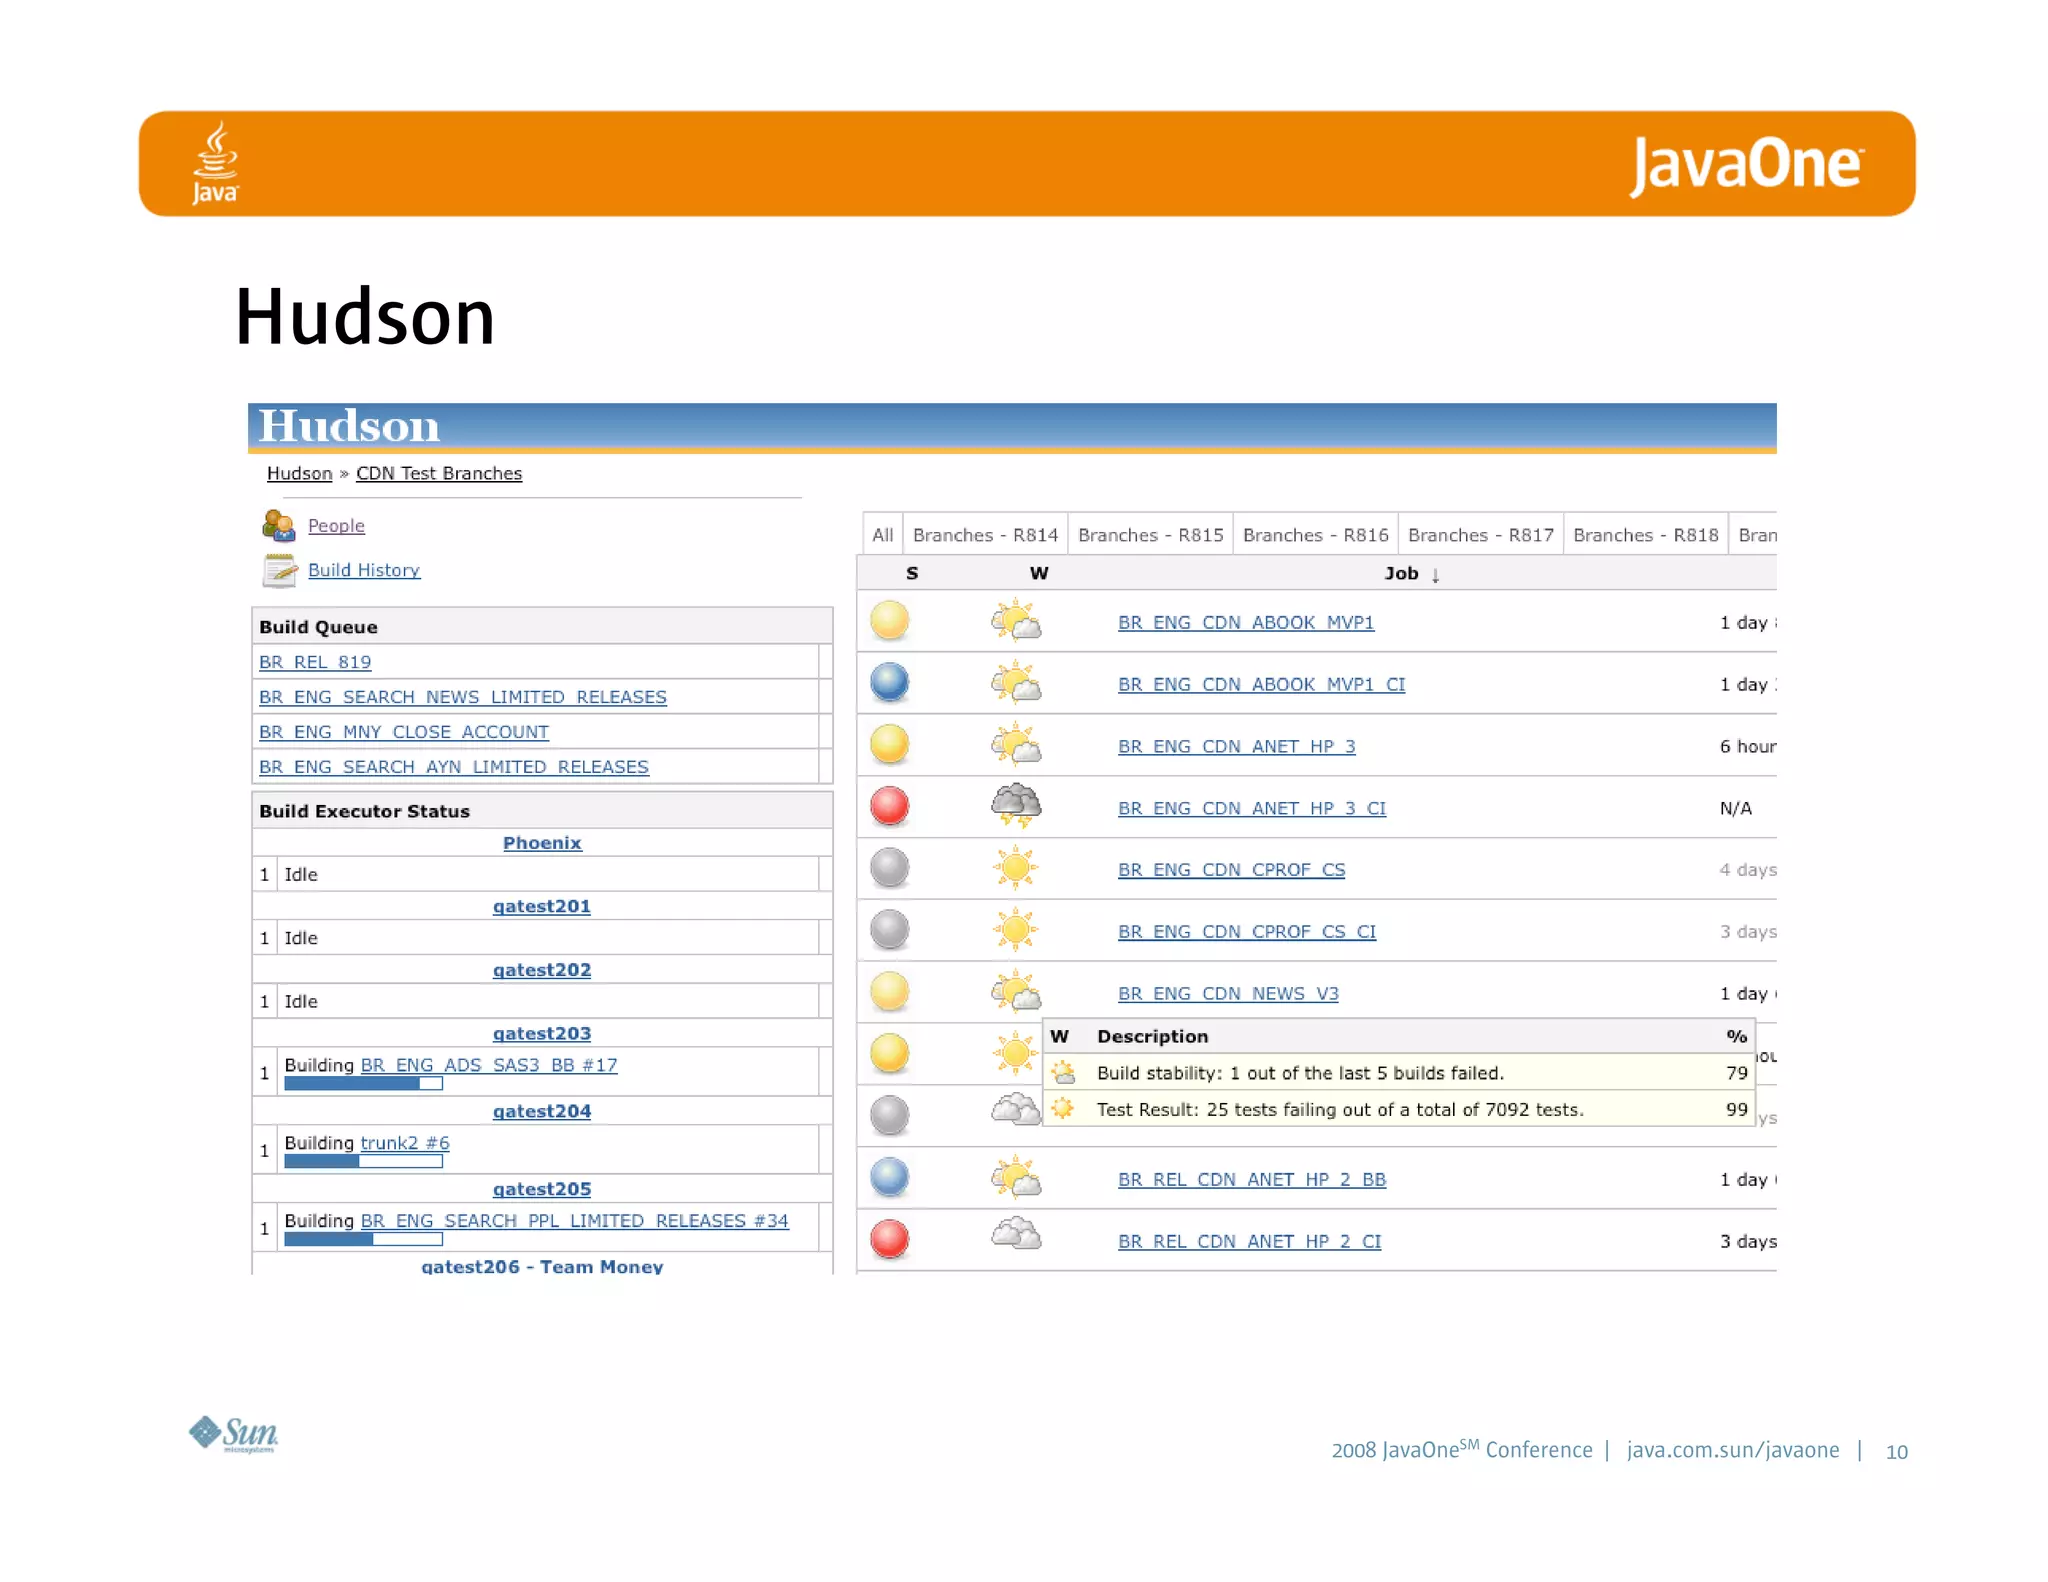2048x1582 pixels.
Task: Open the Phoenix executor node
Action: (542, 843)
